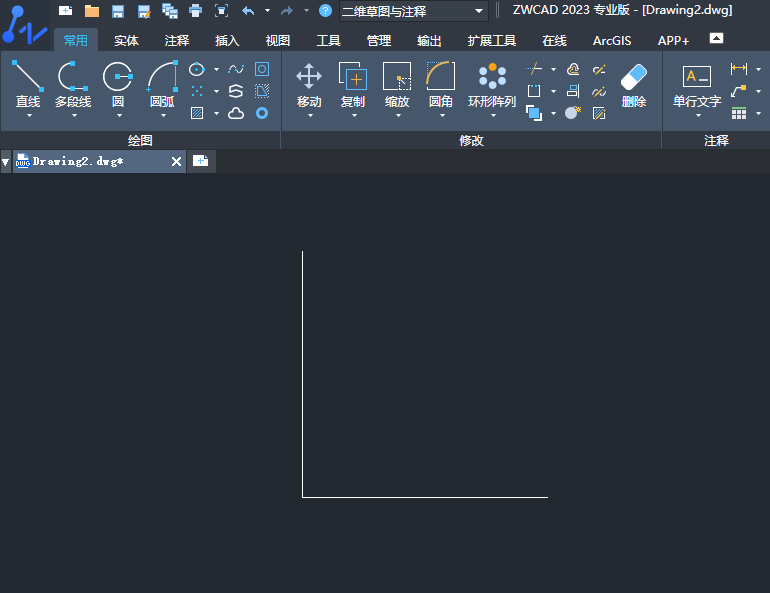The image size is (770, 593).
Task: Select the Wipeout dotted-shape icon
Action: click(x=262, y=91)
